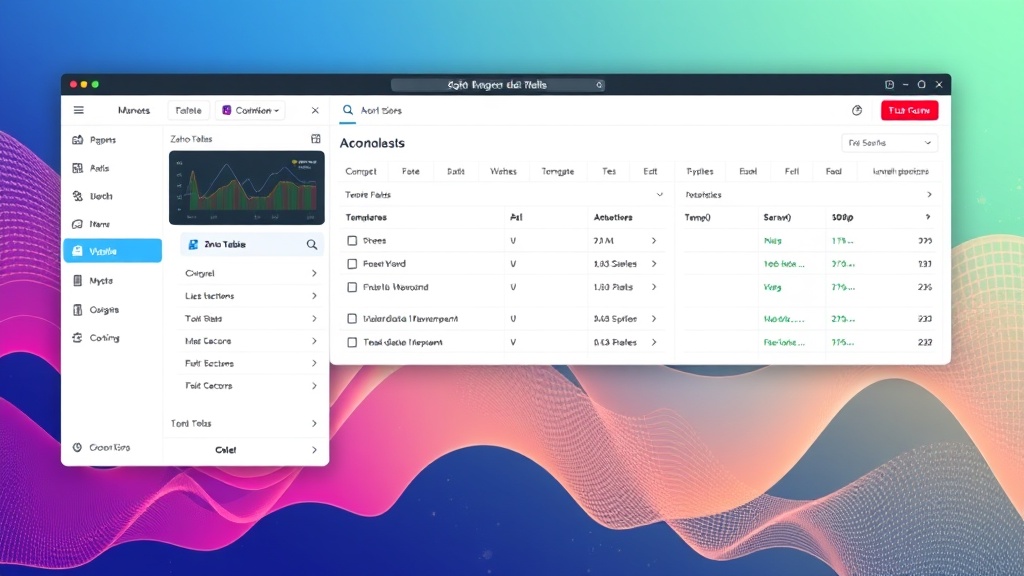
Task: Switch to the Fote tab
Action: (x=411, y=171)
